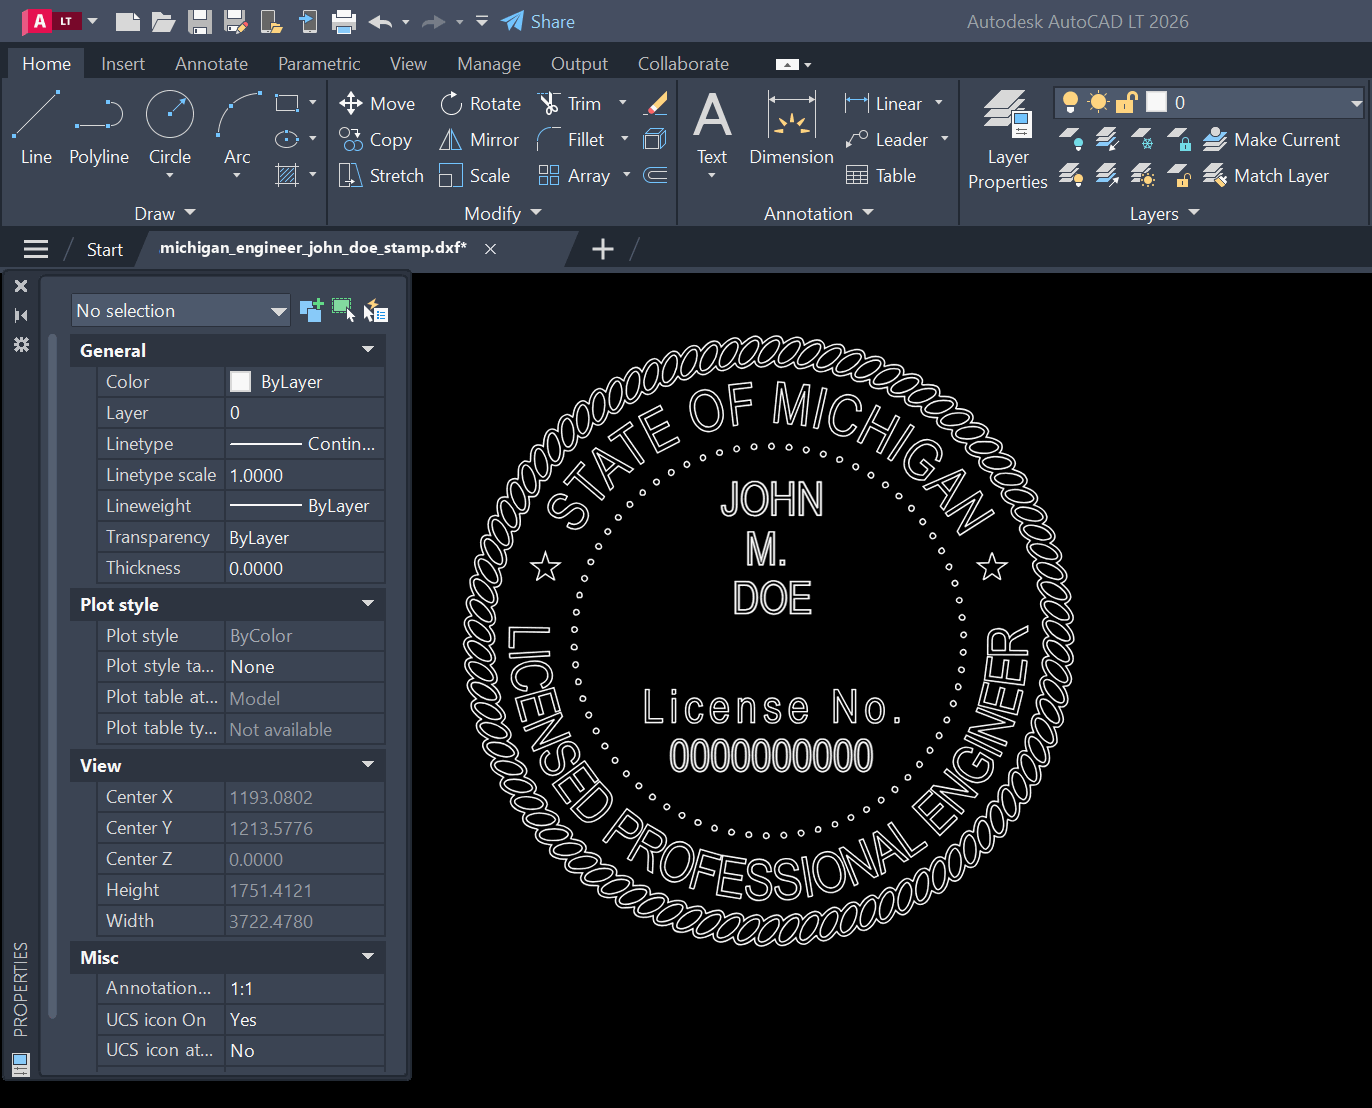
Task: Activate the Copy command
Action: pos(376,139)
